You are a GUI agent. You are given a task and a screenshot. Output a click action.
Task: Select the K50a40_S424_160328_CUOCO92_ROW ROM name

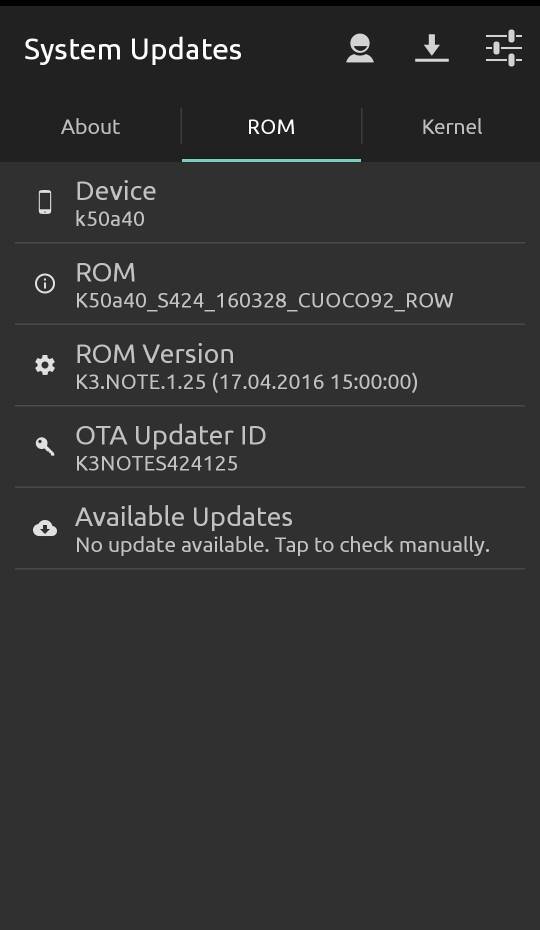coord(265,301)
